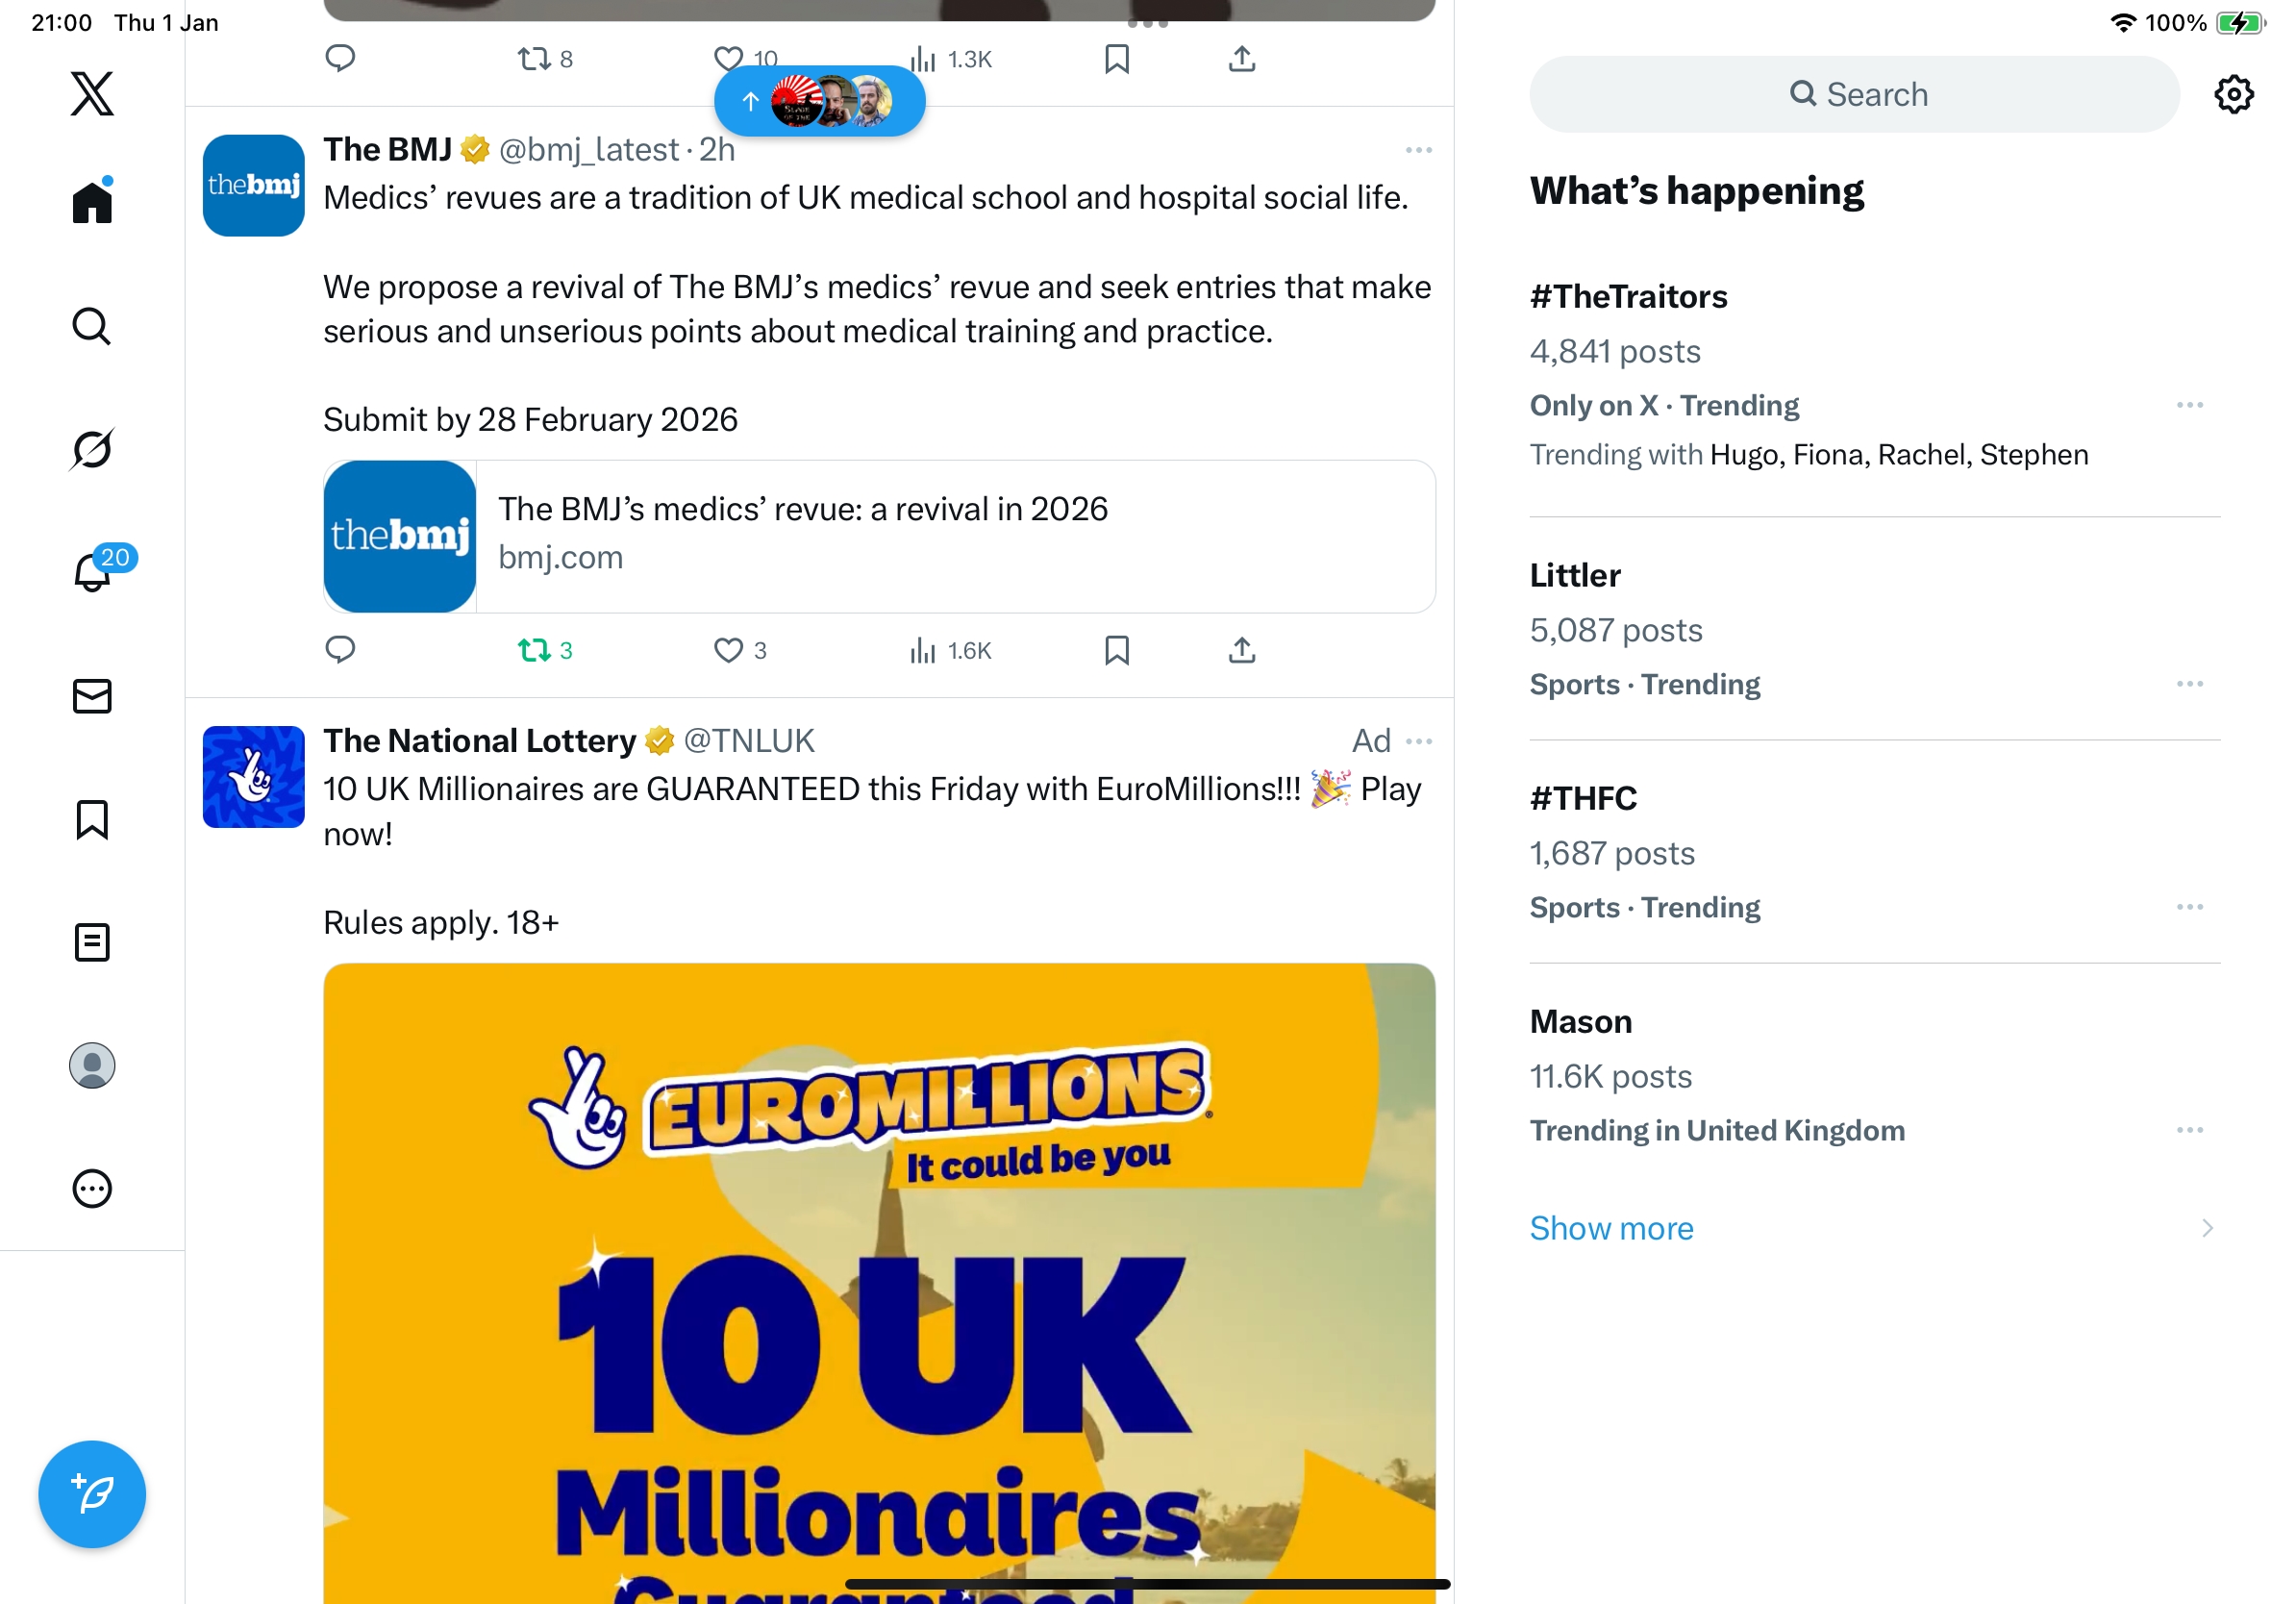Screen dimensions: 2296x1604
Task: Click Show more trends link
Action: 1611,1228
